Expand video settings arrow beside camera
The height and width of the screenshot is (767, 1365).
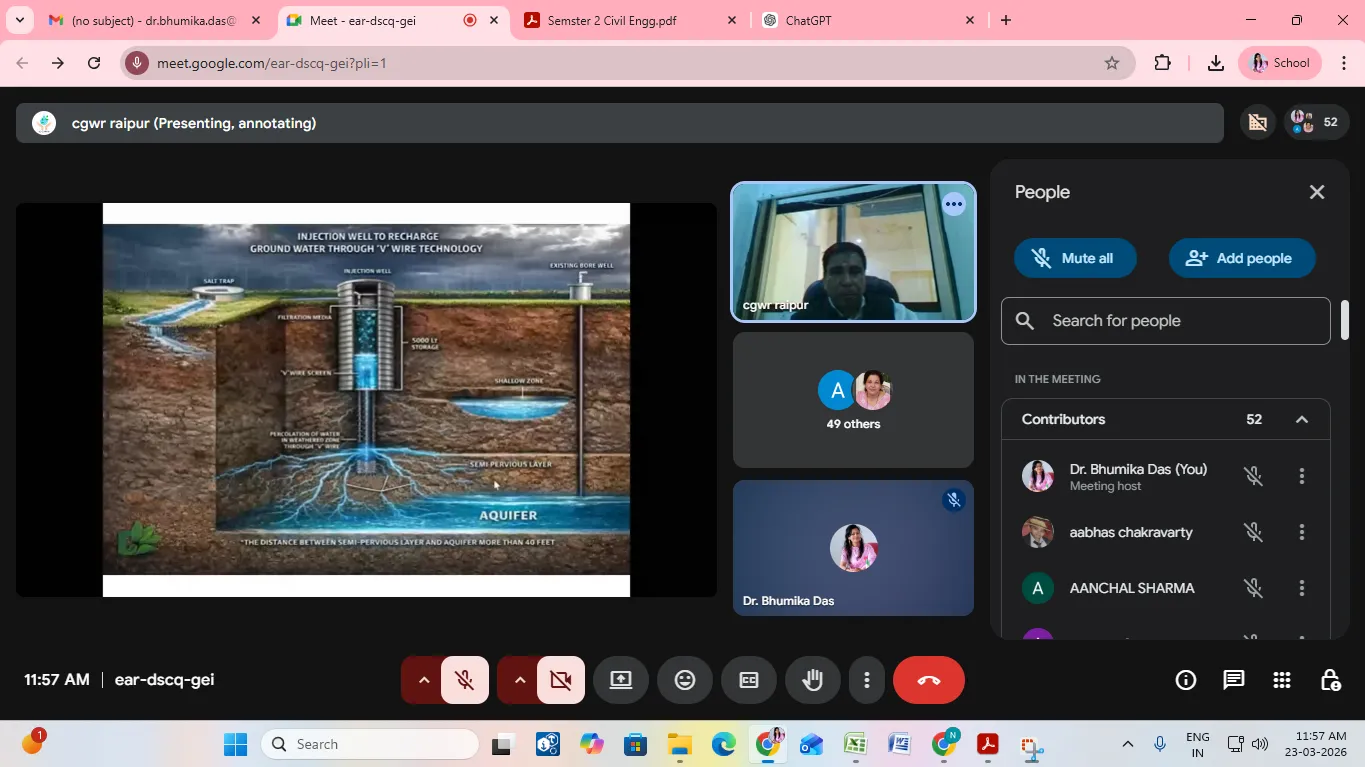coord(519,680)
